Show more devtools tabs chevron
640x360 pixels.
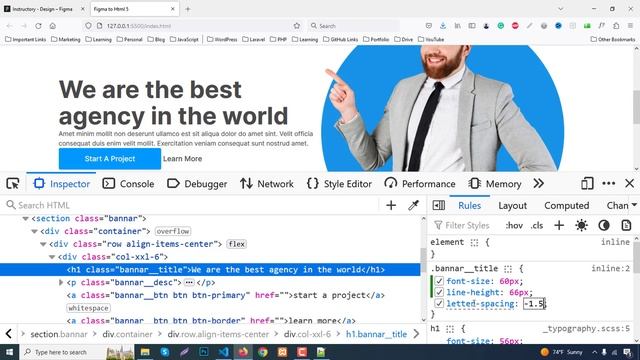pos(538,184)
